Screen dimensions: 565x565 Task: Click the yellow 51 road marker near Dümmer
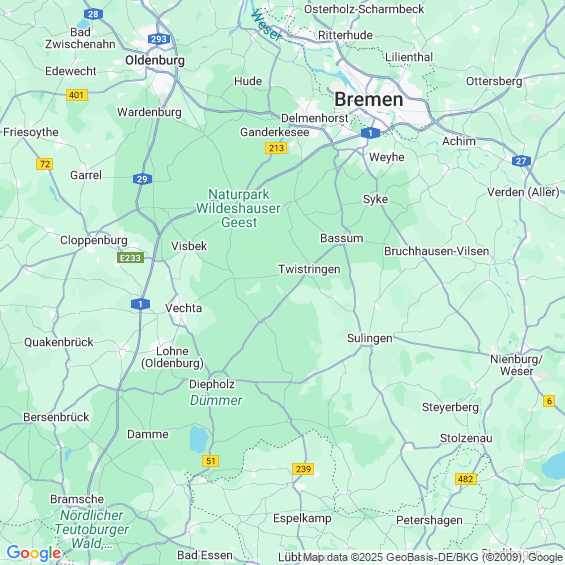(x=210, y=461)
